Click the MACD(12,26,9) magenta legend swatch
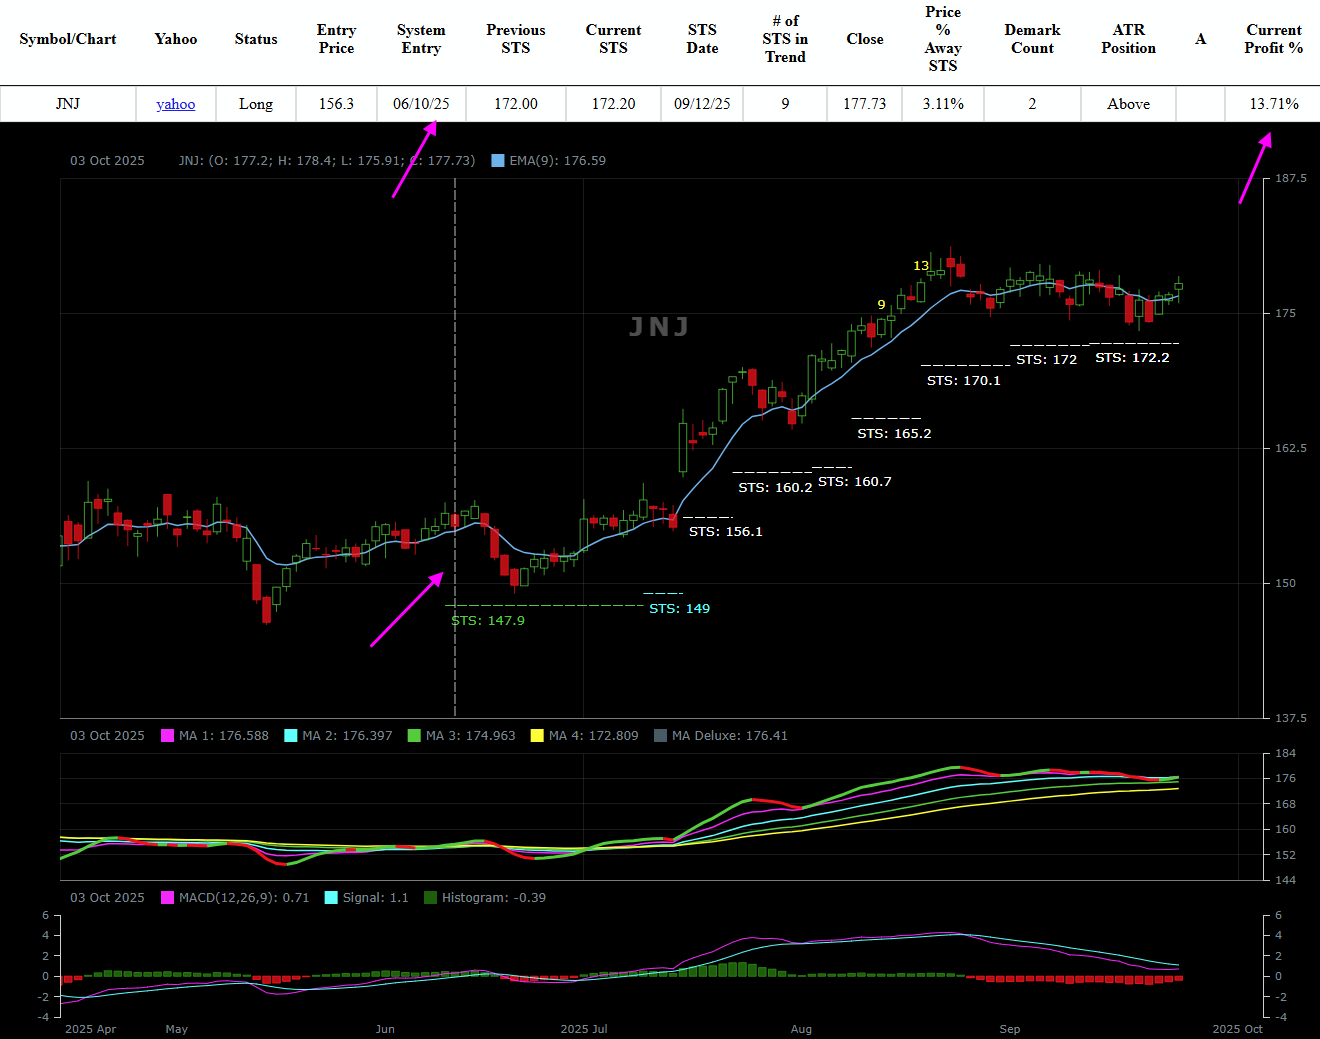 click(x=168, y=898)
